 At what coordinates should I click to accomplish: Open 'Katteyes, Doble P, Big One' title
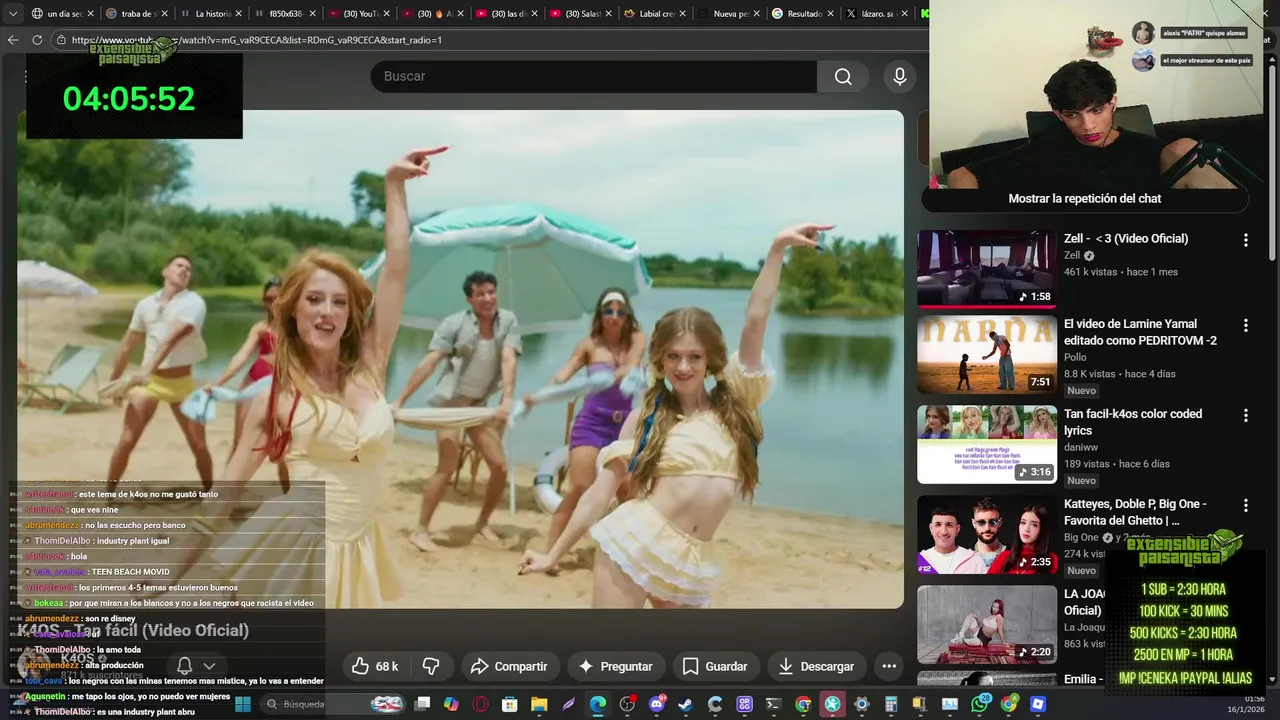click(1135, 512)
